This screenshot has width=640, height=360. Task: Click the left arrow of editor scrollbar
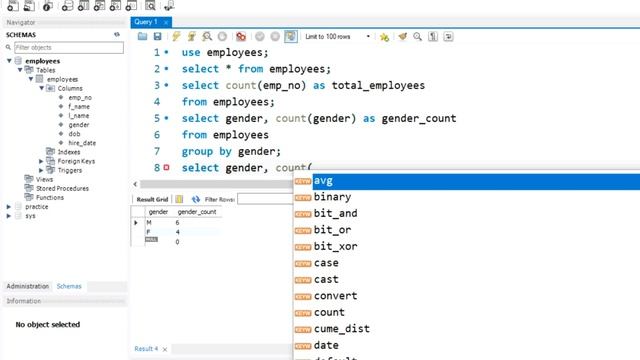[135, 184]
